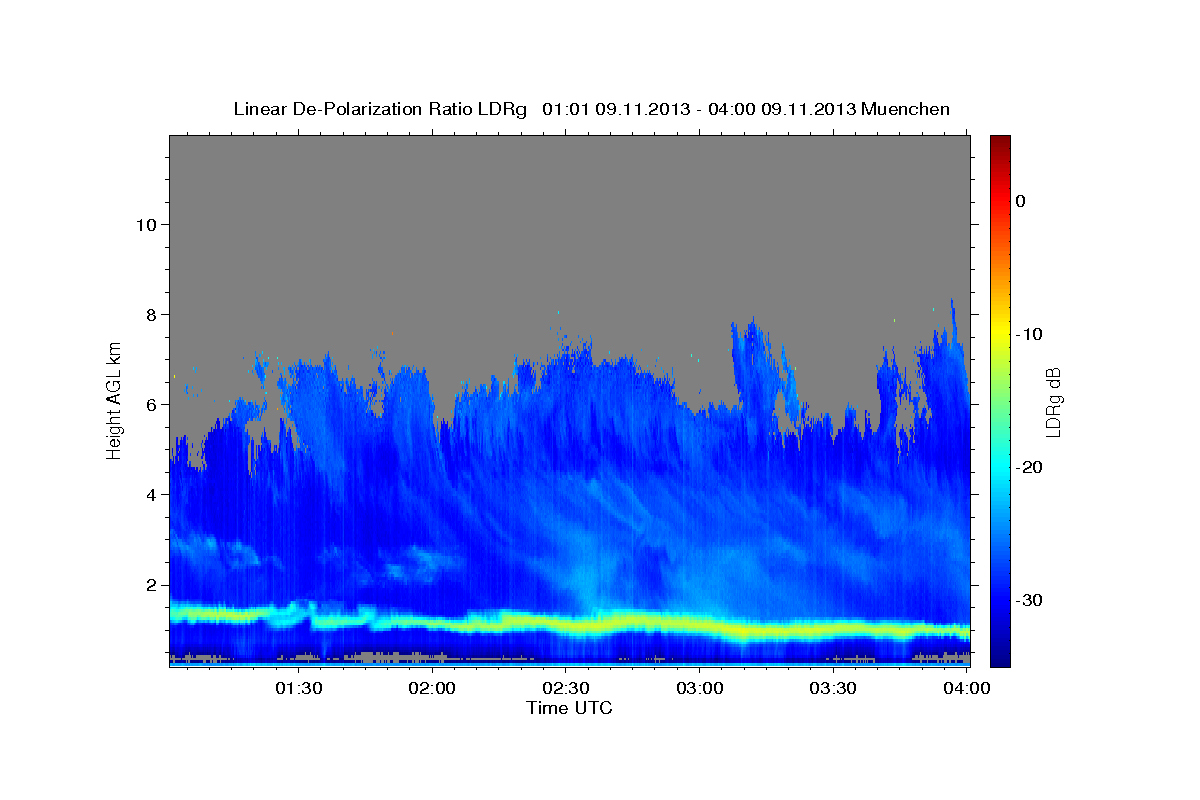
Task: Click the dark red top of the colorbar
Action: [x=1000, y=145]
